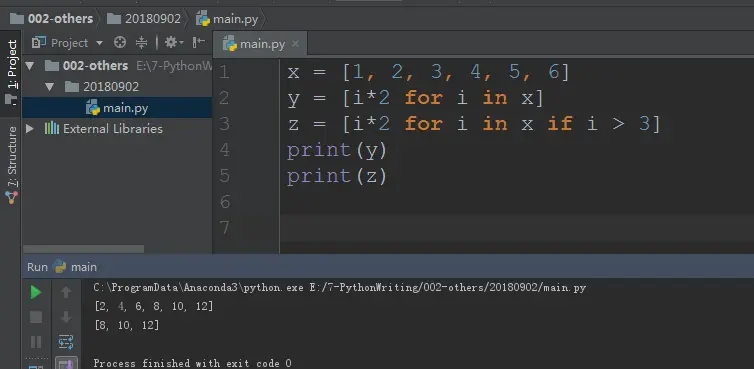Click 'Process finished with exit code 0' text
This screenshot has width=754, height=369.
point(192,363)
